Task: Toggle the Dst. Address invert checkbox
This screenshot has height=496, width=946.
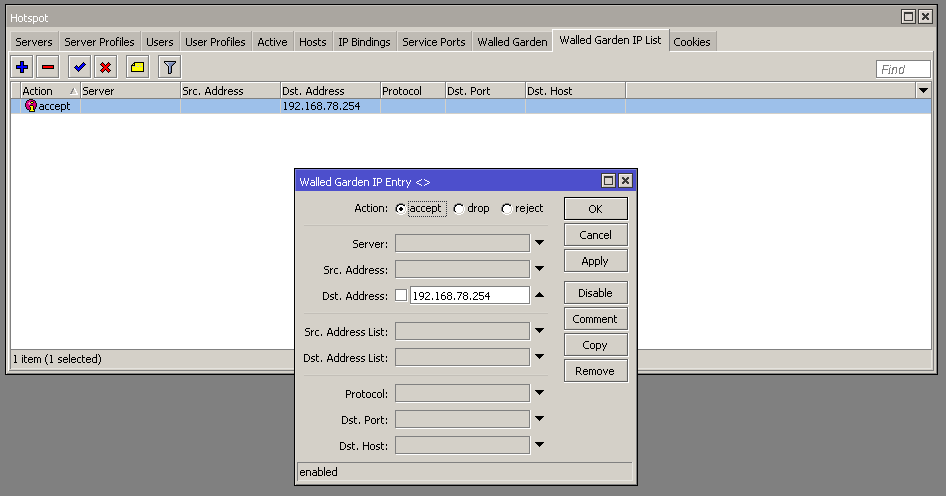Action: [x=401, y=296]
